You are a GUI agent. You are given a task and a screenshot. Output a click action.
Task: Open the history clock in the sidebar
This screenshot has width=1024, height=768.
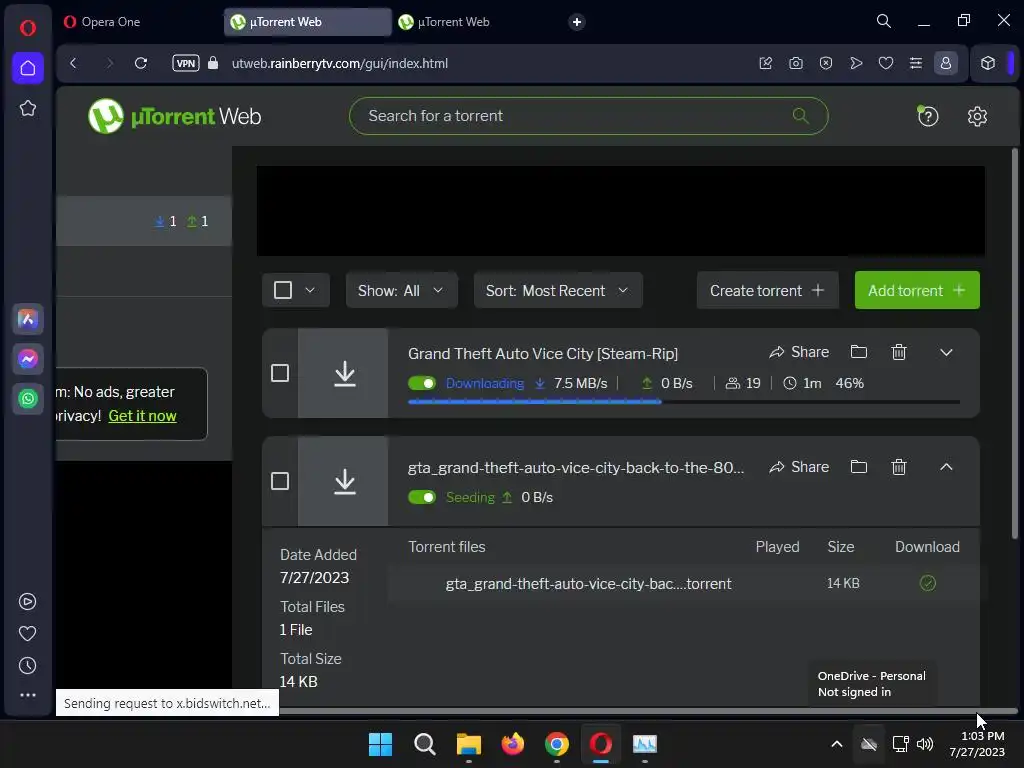pos(27,665)
